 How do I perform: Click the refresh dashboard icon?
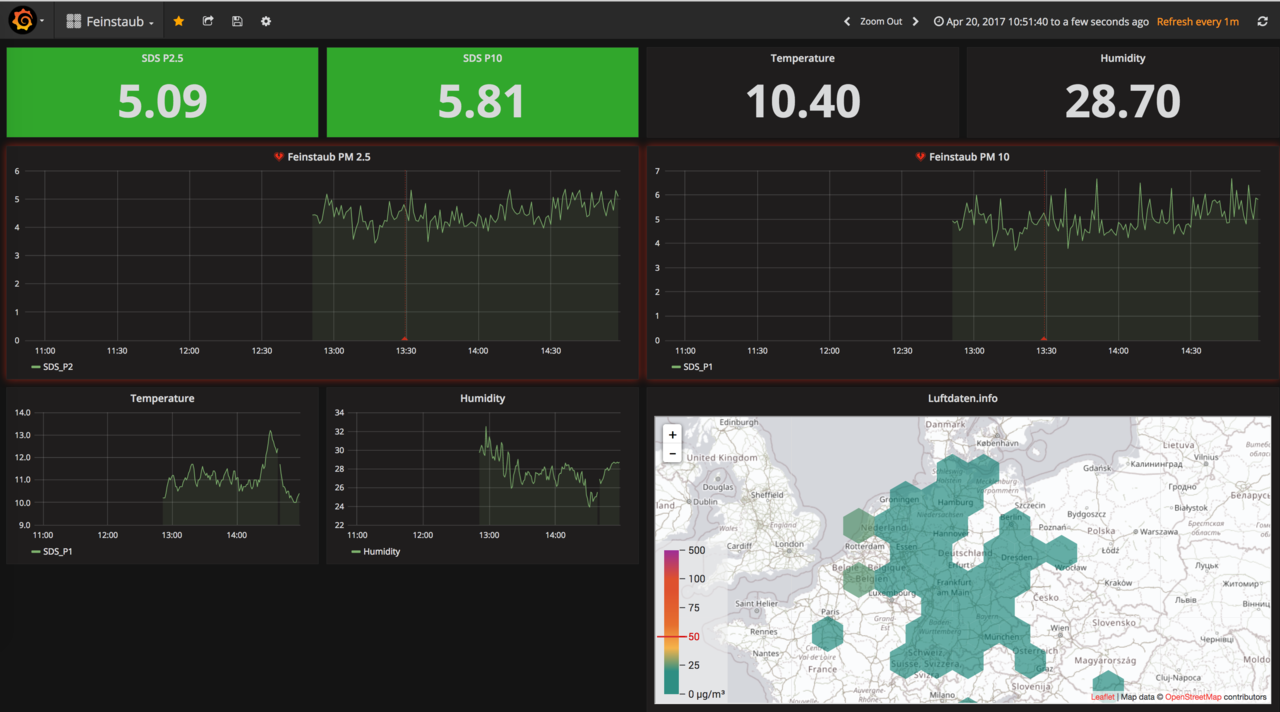[1262, 21]
